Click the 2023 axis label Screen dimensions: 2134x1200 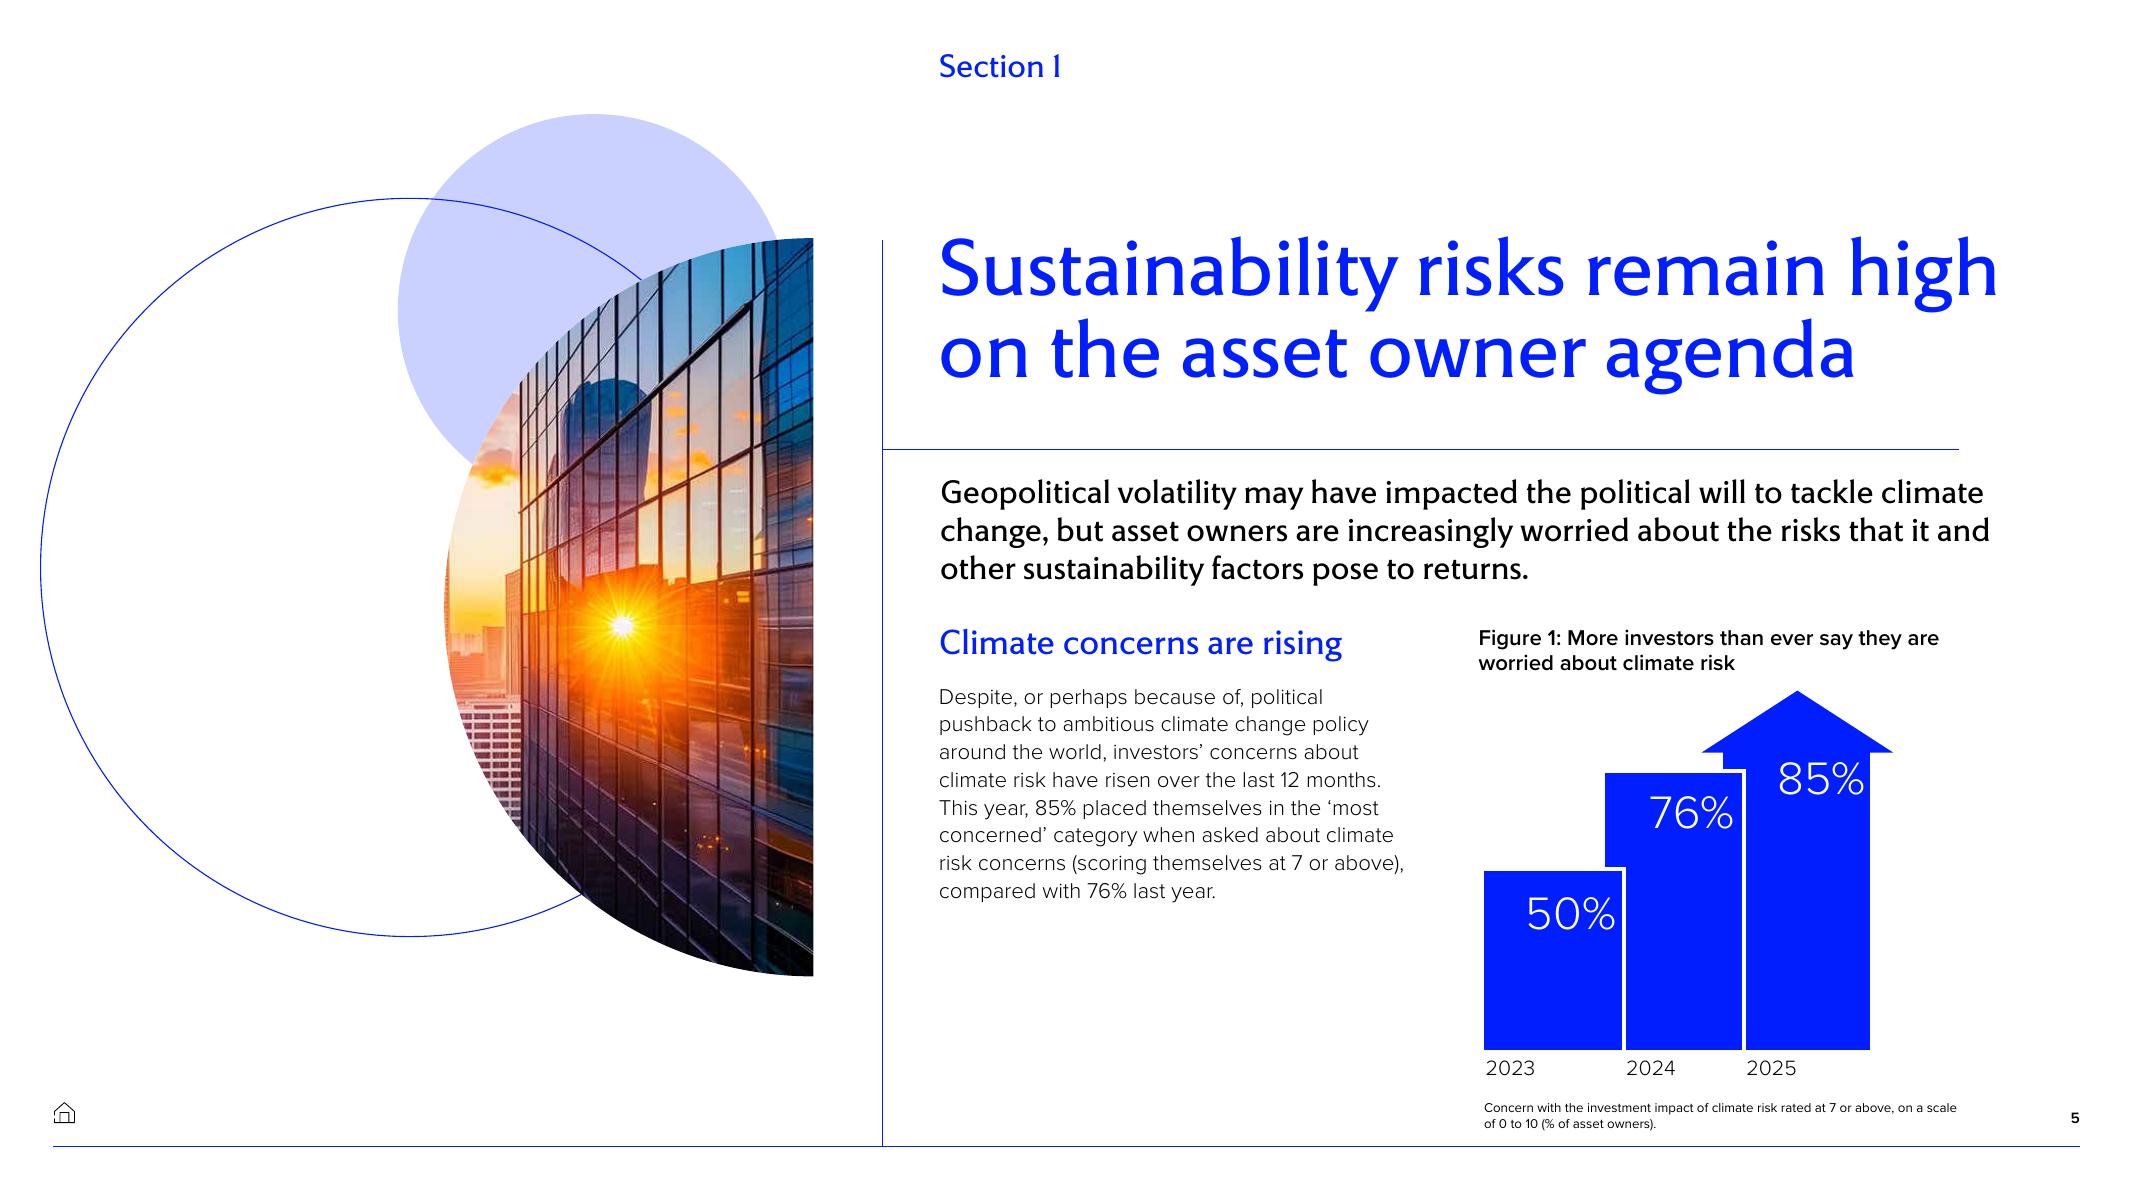pyautogui.click(x=1509, y=1068)
